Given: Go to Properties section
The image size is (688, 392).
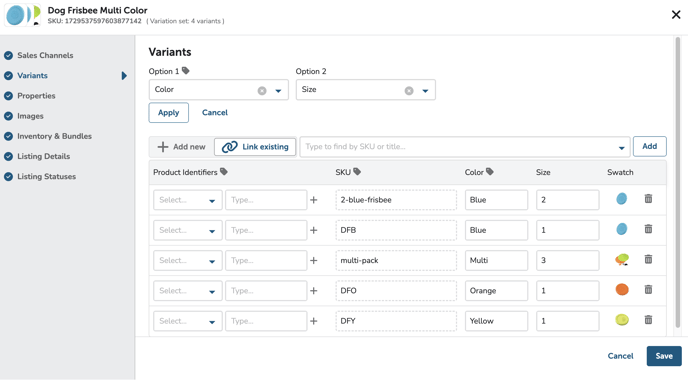Looking at the screenshot, I should pyautogui.click(x=36, y=96).
